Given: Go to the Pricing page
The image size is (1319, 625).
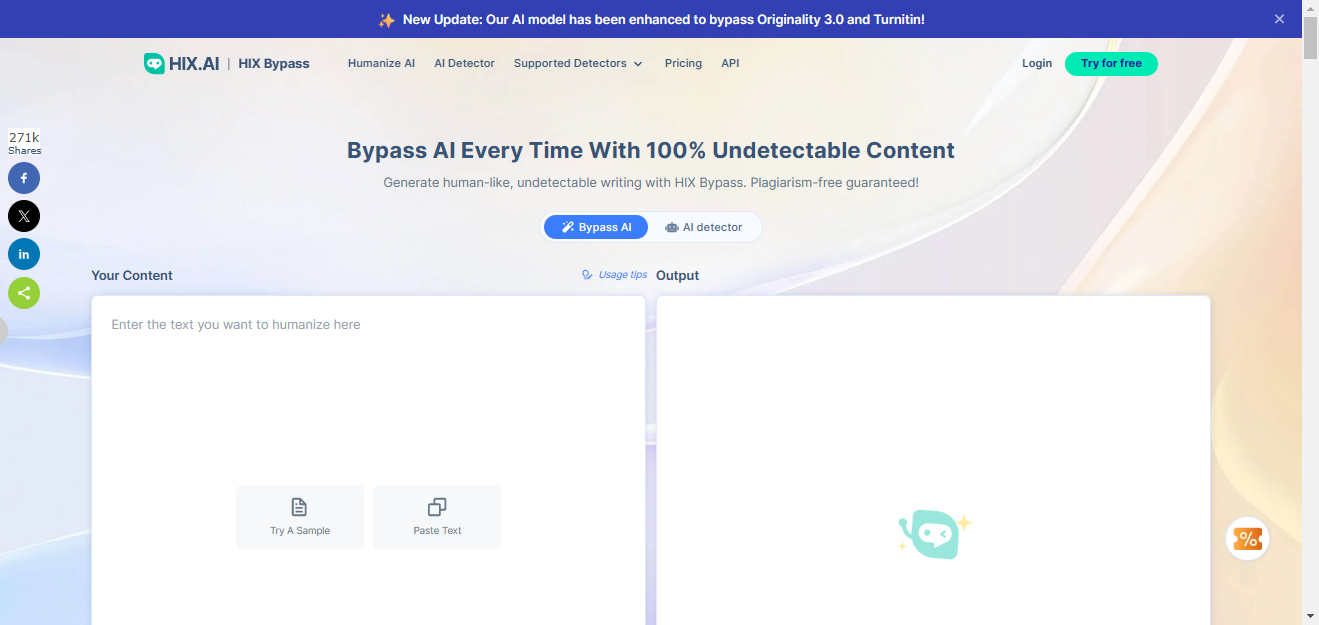Looking at the screenshot, I should pos(683,63).
